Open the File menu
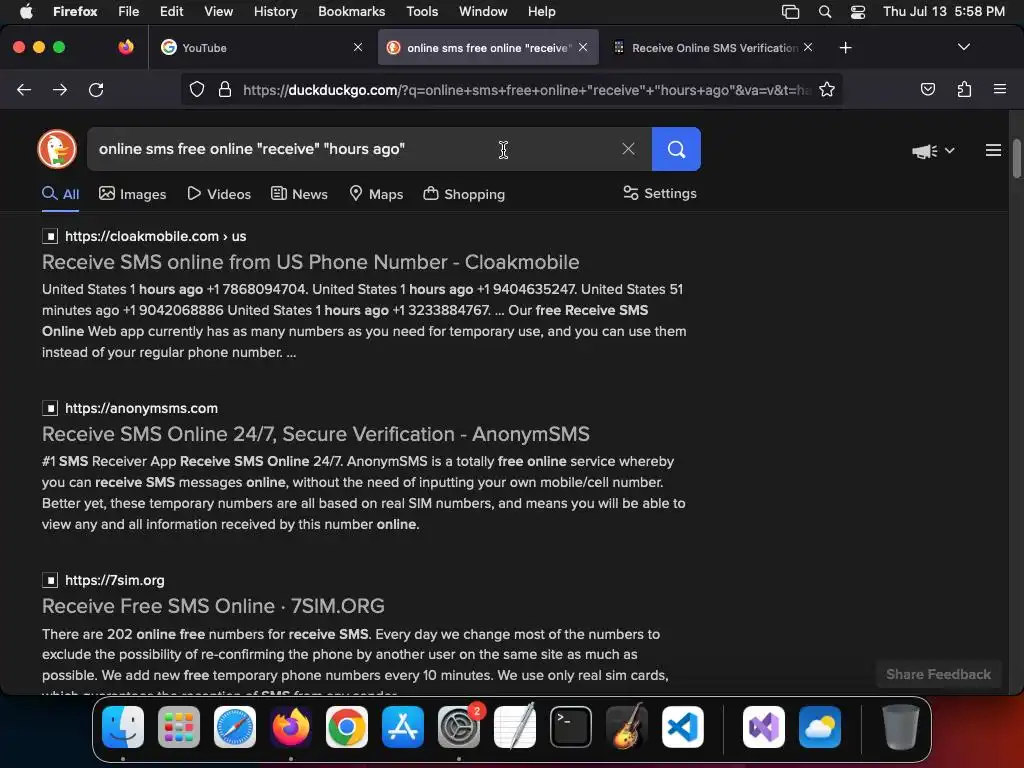This screenshot has height=768, width=1024. click(129, 12)
